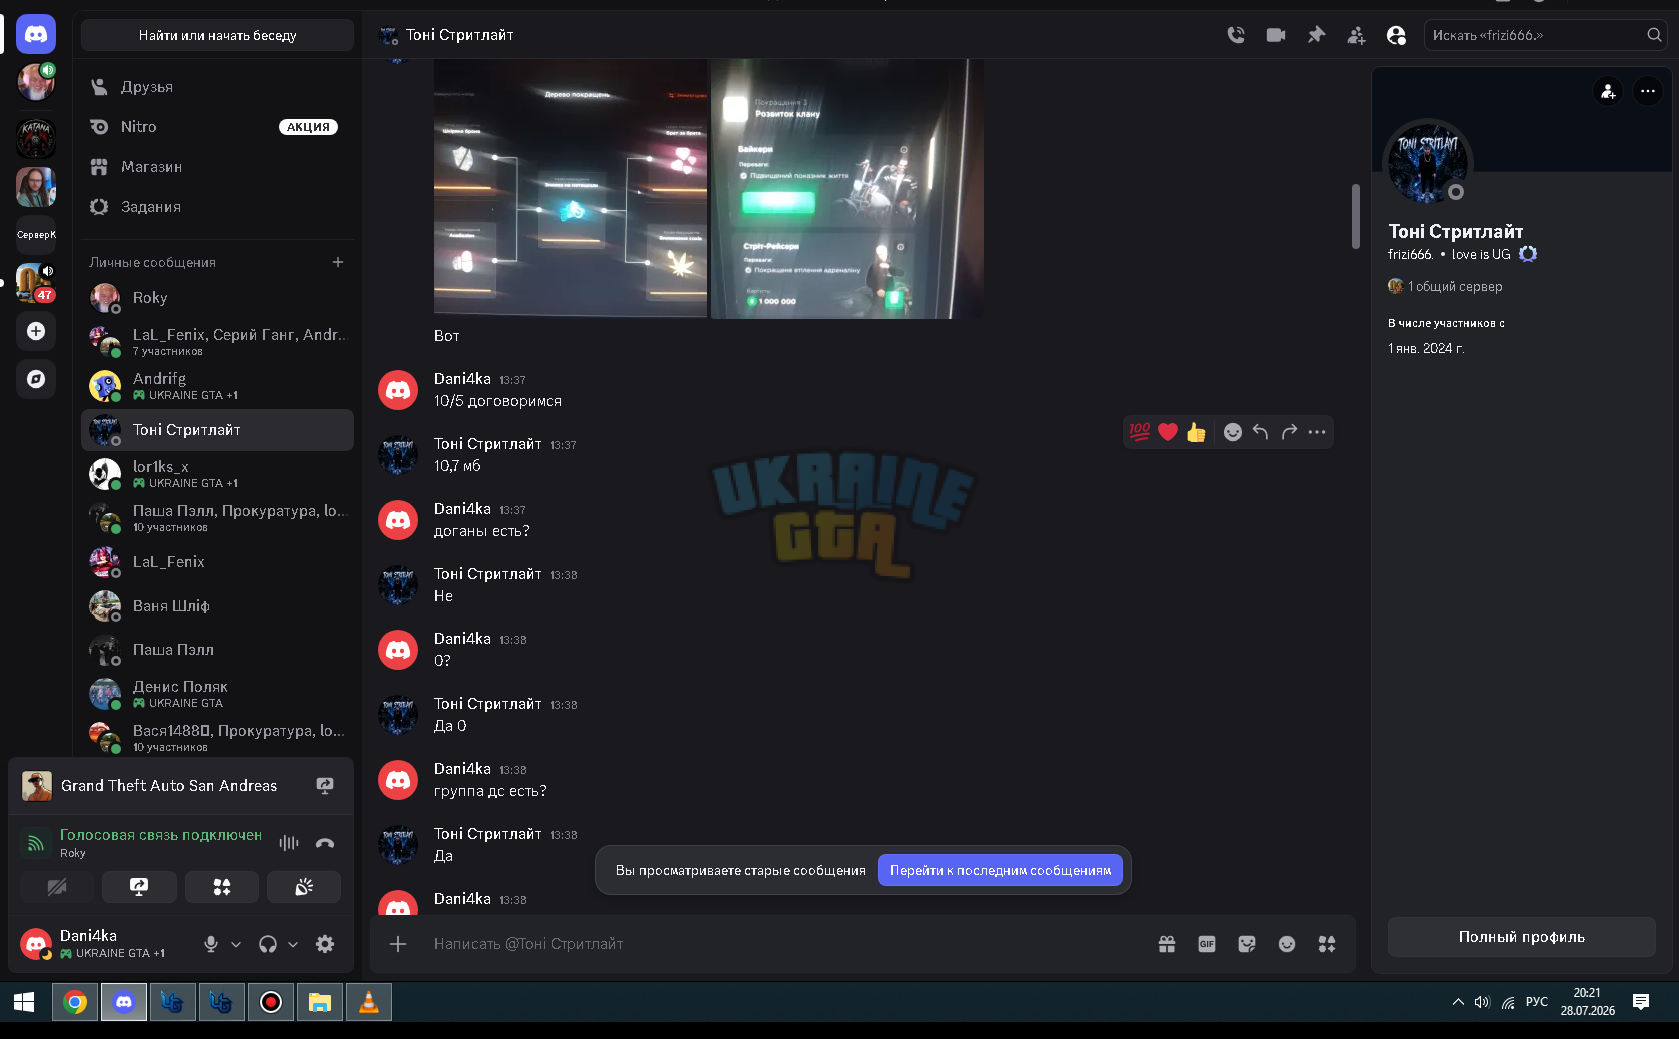React with the thumbs up emoji
This screenshot has height=1039, width=1679.
coord(1196,432)
